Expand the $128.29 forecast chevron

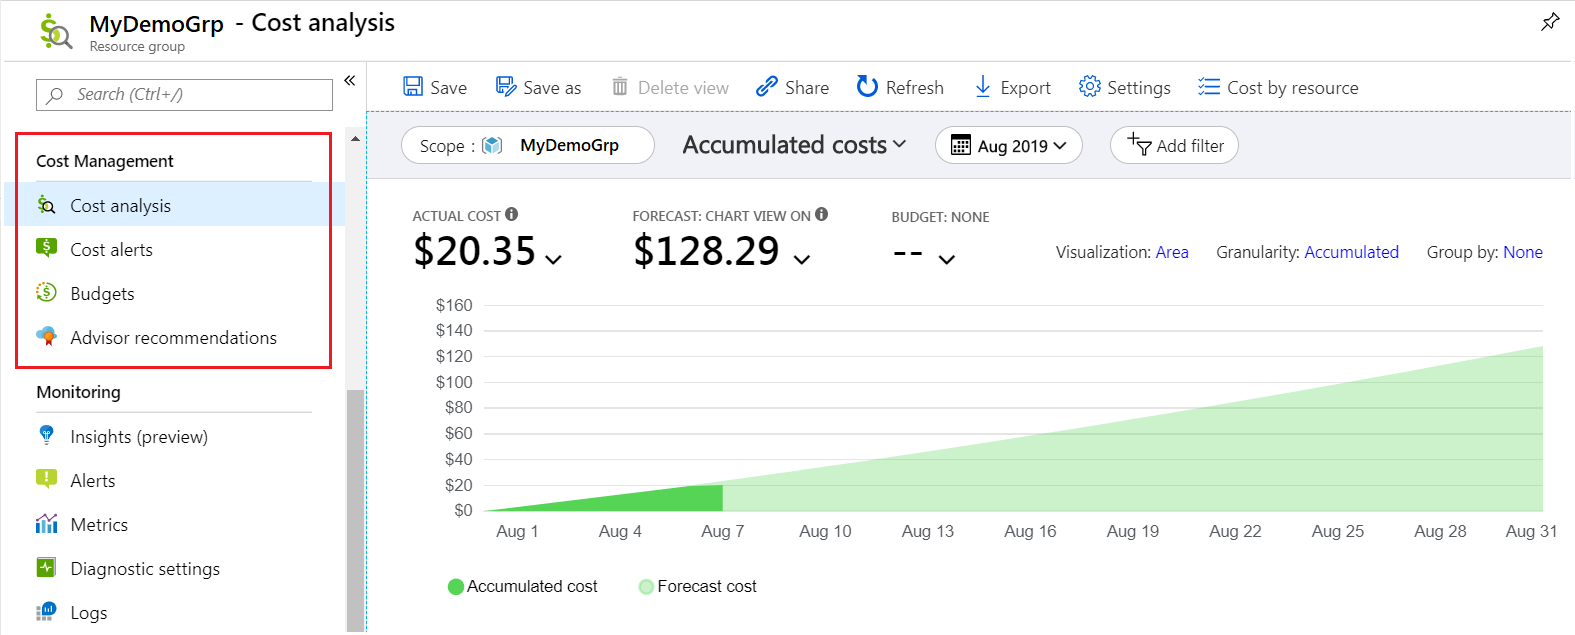point(802,259)
